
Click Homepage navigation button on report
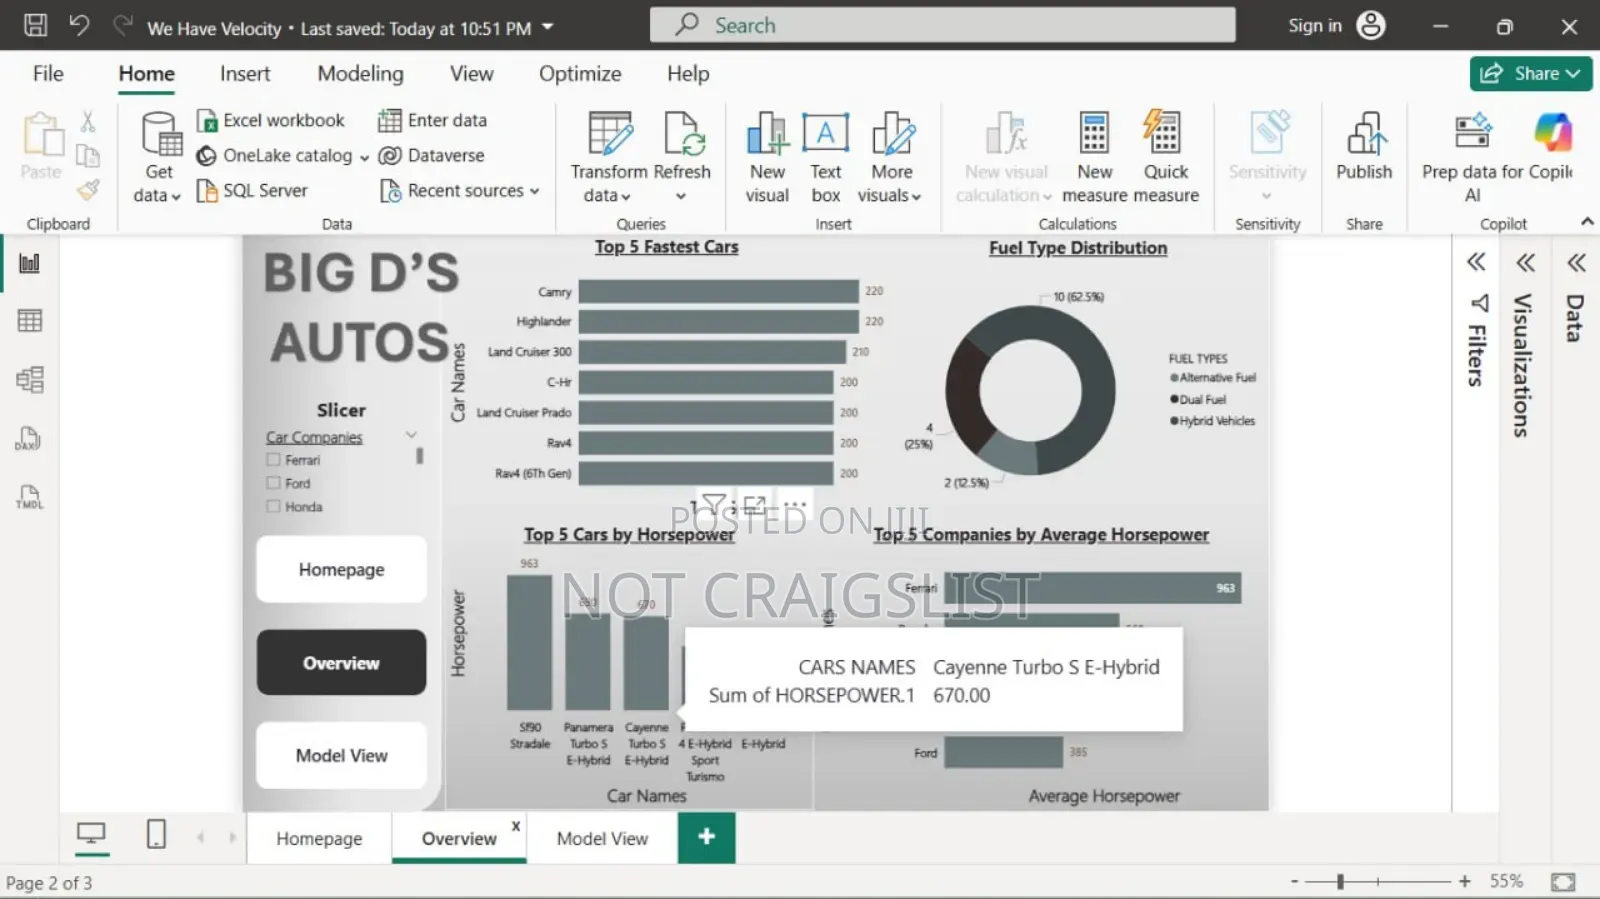341,569
